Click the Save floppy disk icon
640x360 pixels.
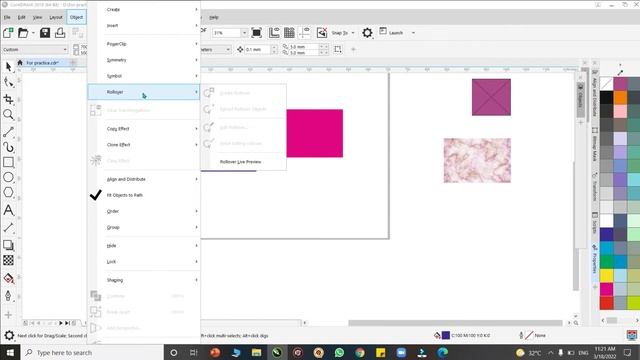tap(45, 33)
